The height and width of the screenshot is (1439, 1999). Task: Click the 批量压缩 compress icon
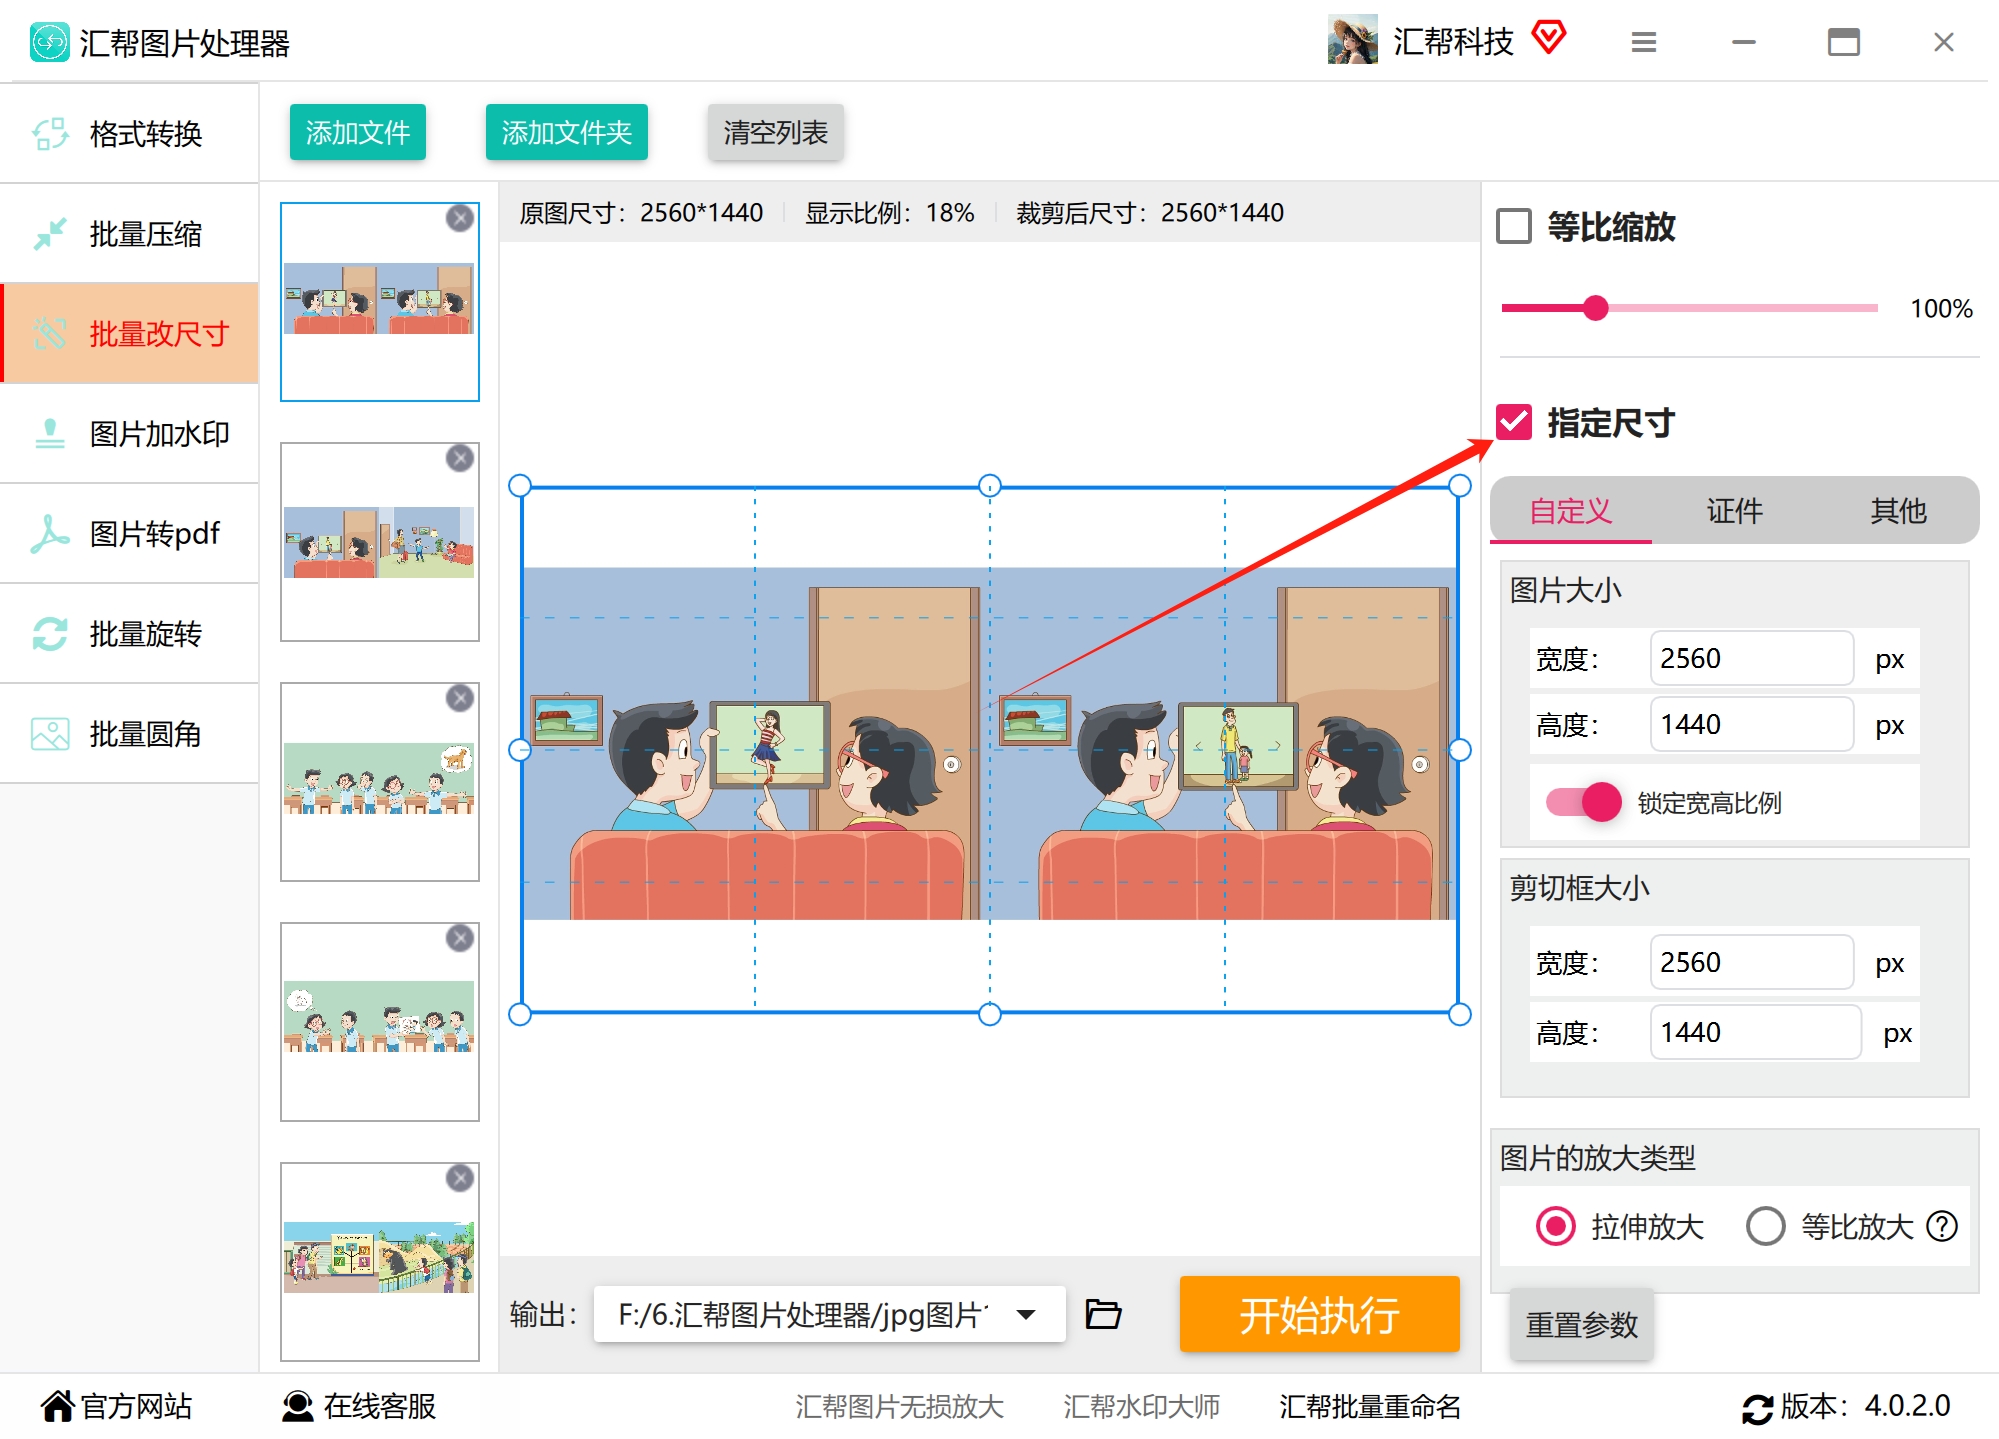point(50,233)
